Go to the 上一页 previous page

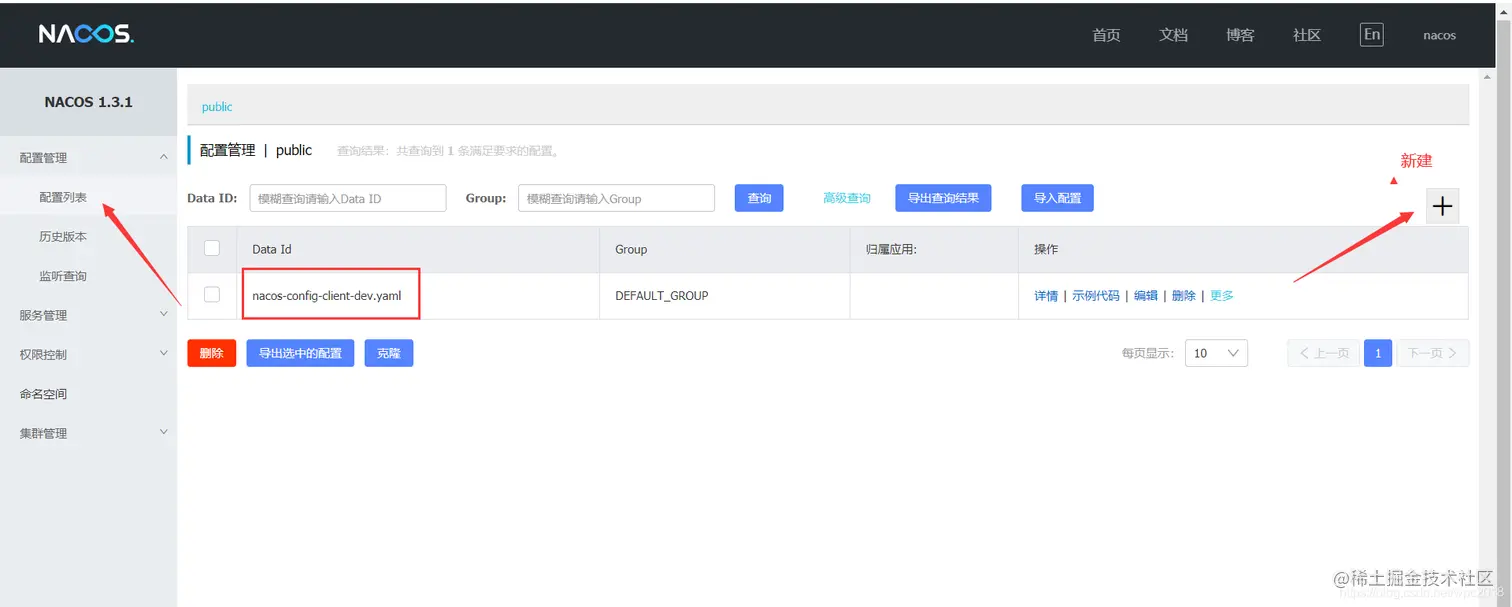[1324, 353]
